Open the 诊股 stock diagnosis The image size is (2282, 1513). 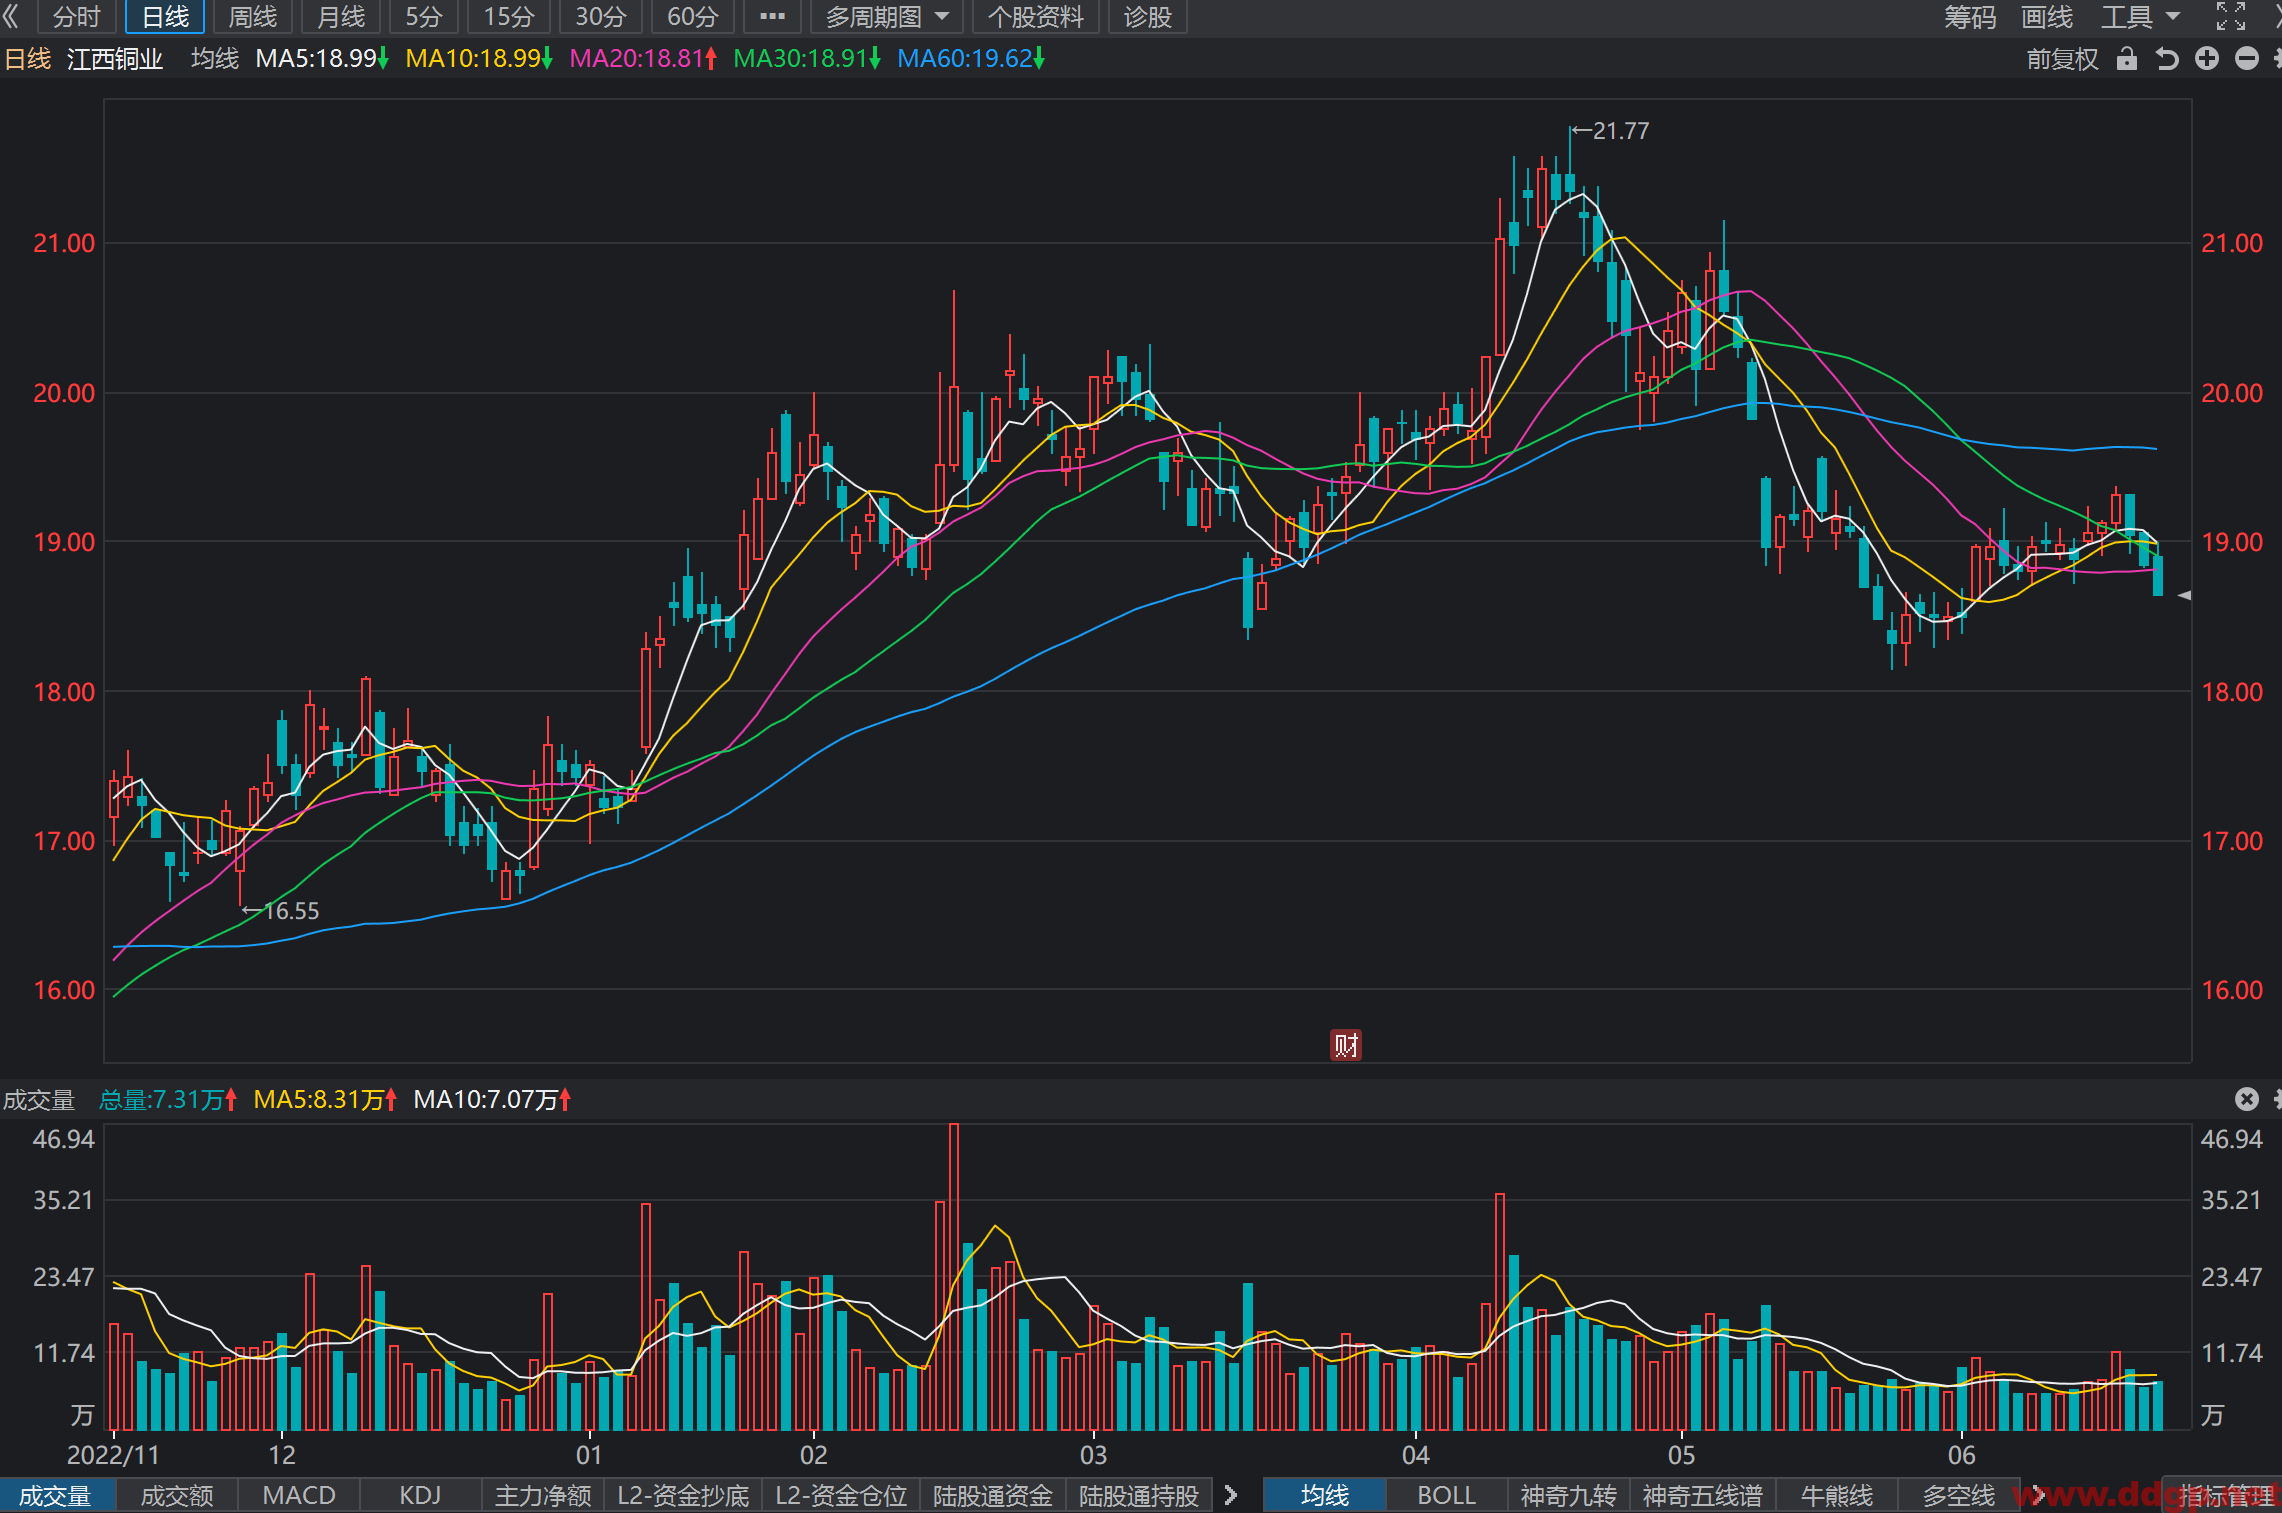point(1147,17)
